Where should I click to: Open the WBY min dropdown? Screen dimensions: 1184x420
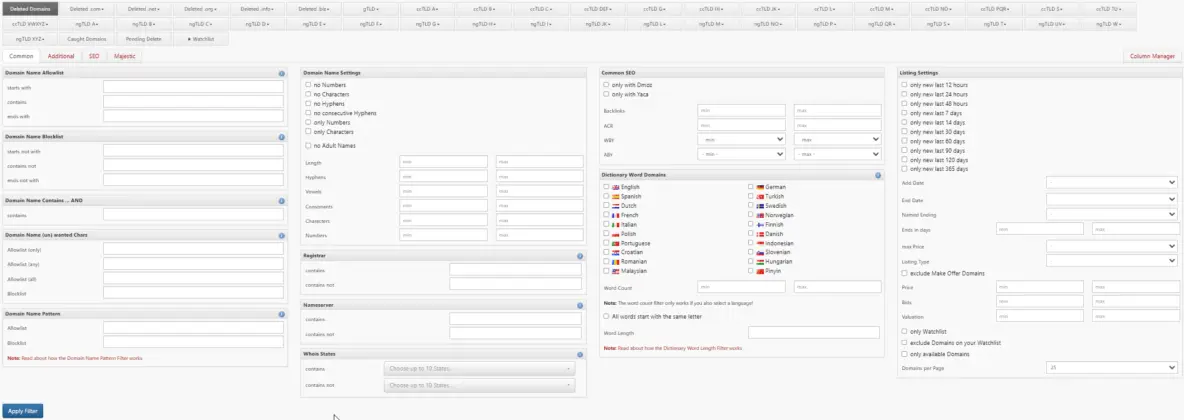click(x=742, y=140)
